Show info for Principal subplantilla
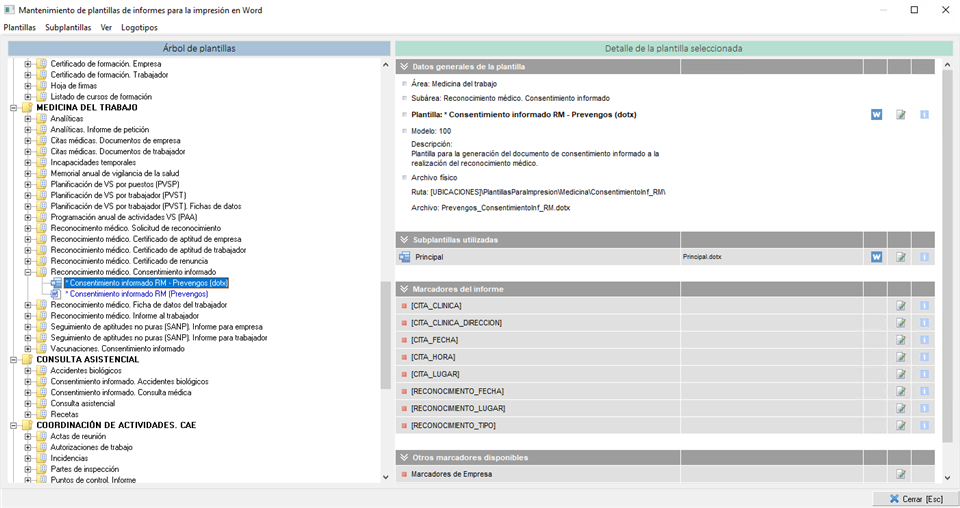 (x=924, y=257)
